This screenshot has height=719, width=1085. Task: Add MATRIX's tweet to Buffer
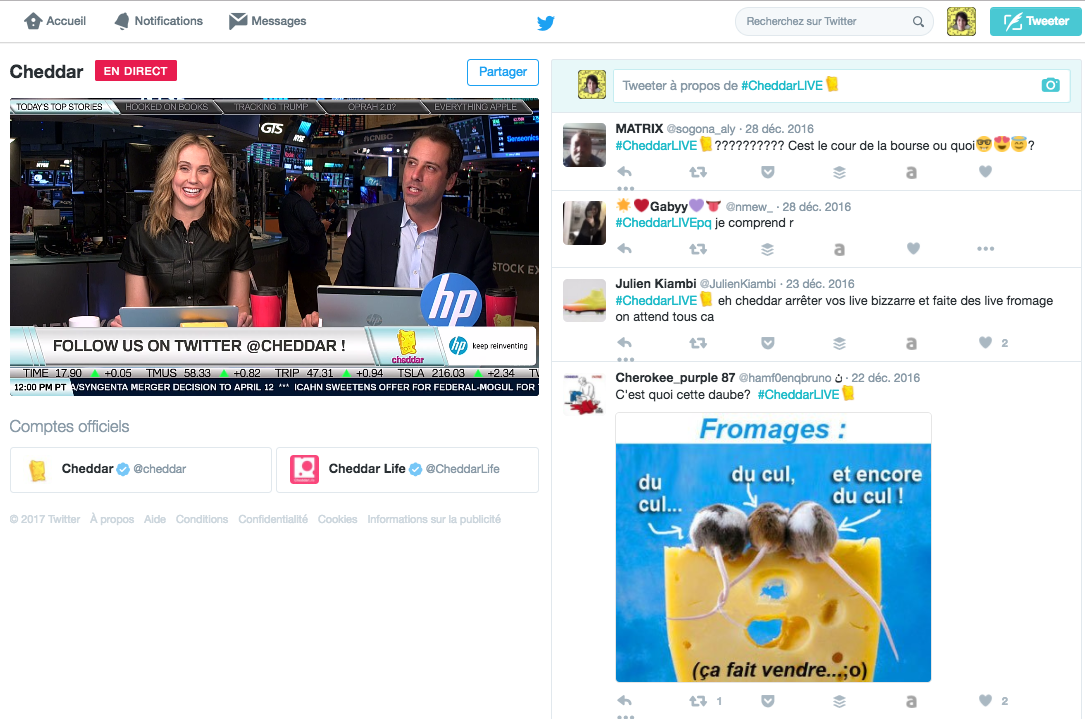(x=839, y=172)
